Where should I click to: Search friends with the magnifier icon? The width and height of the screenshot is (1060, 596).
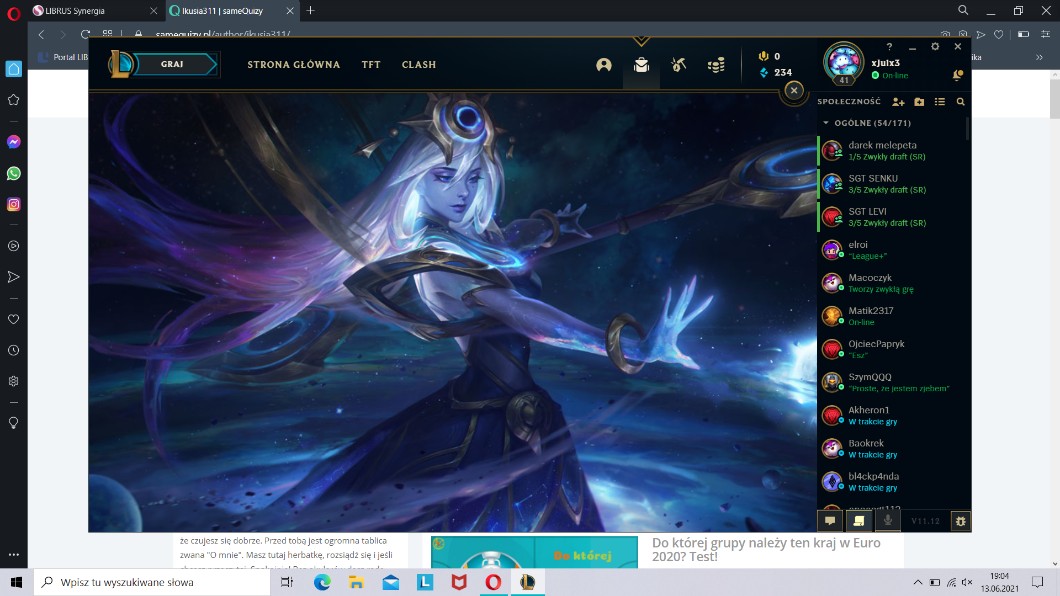click(x=960, y=102)
